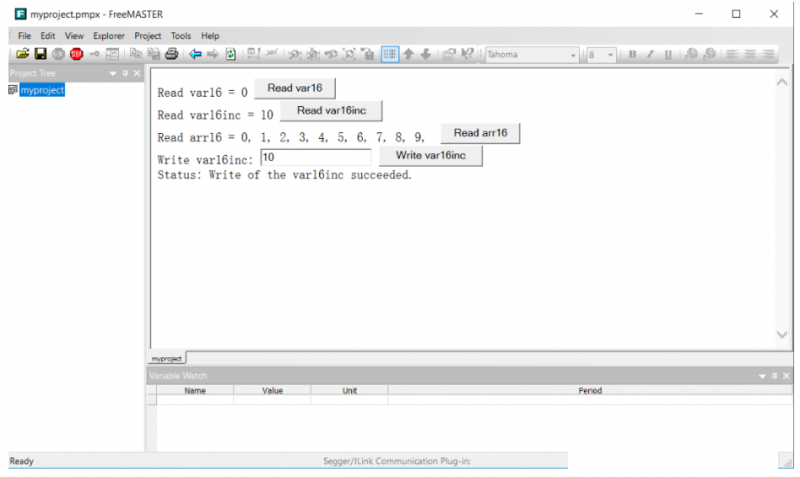Screen dimensions: 800x477
Task: Open the Tahoma font dropdown
Action: click(x=573, y=55)
